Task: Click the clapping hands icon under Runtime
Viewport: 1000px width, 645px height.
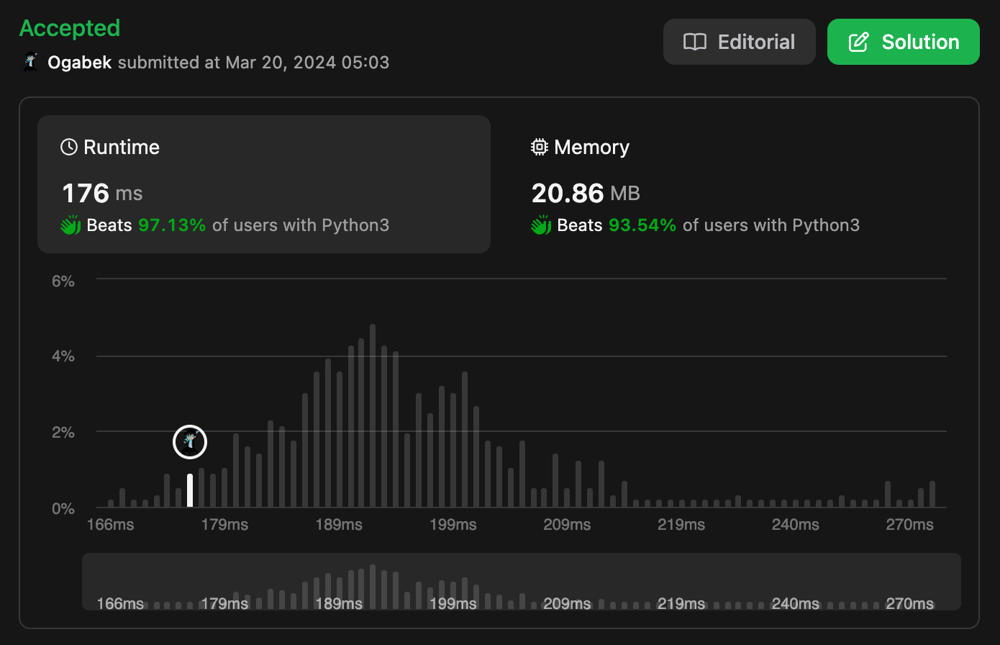Action: coord(71,225)
